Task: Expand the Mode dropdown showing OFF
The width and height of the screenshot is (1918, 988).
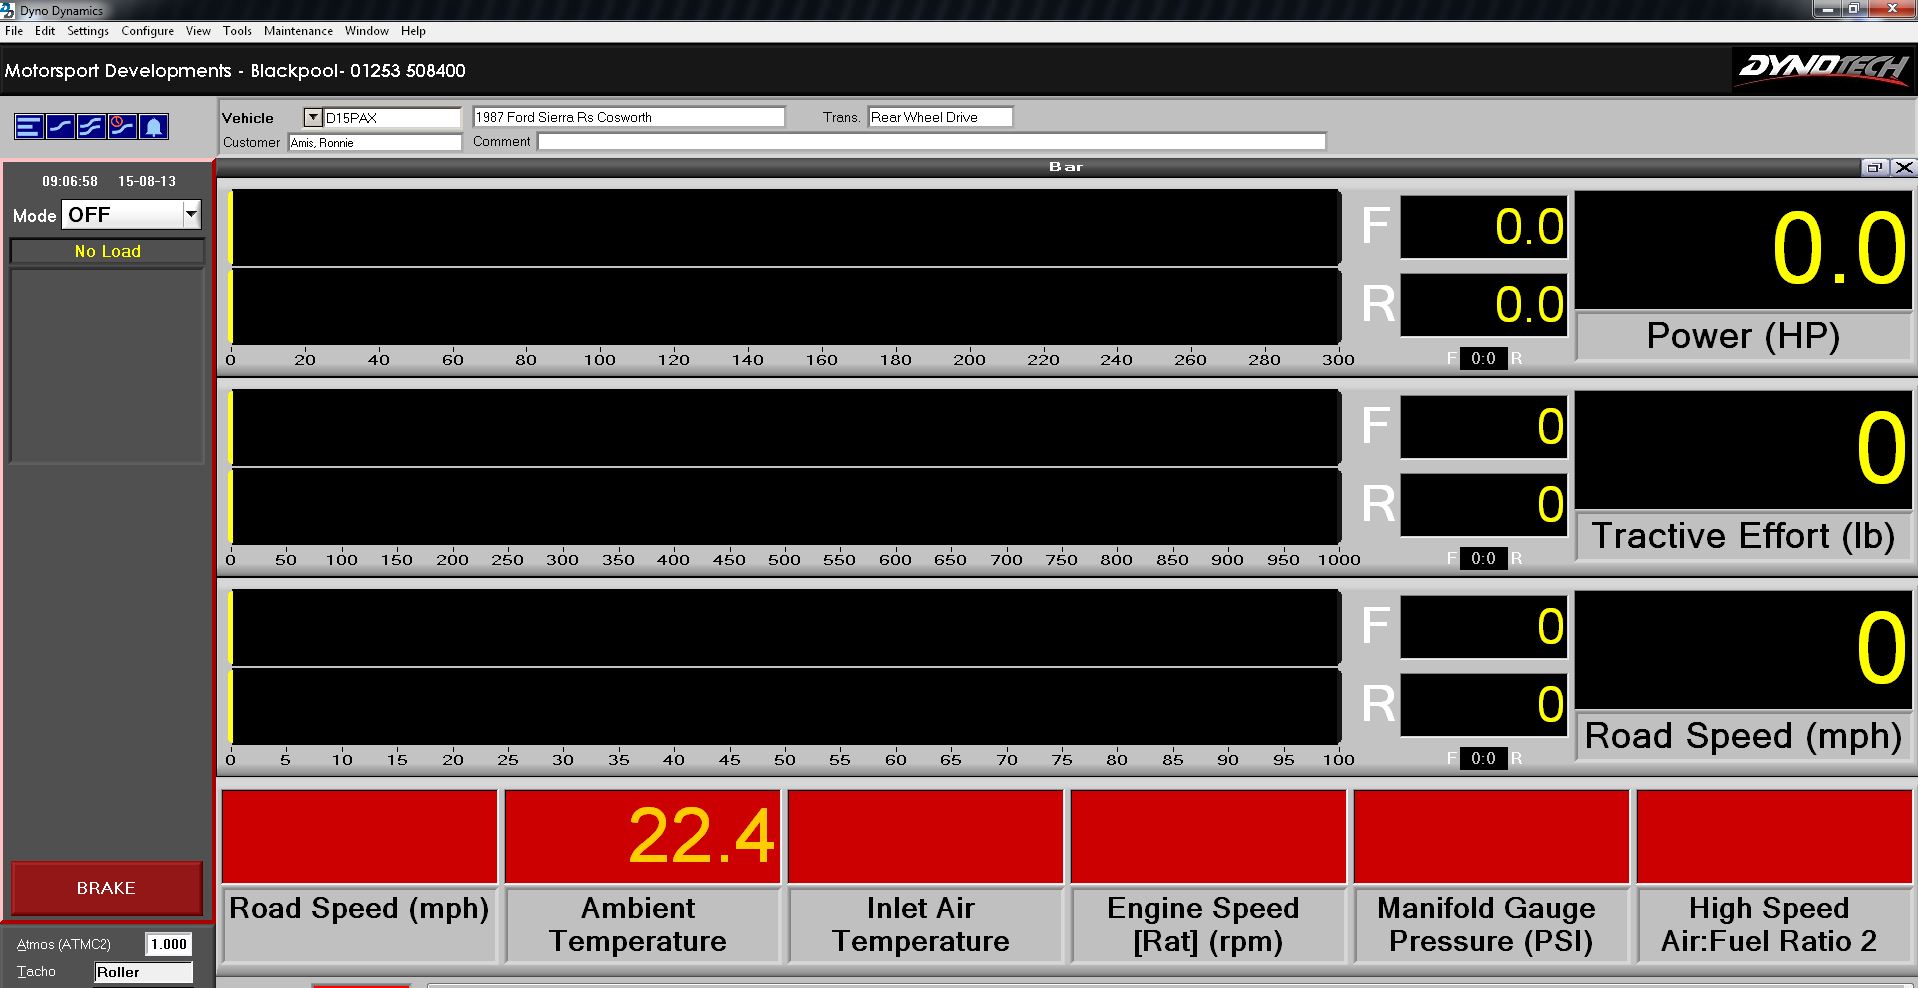Action: coord(191,214)
